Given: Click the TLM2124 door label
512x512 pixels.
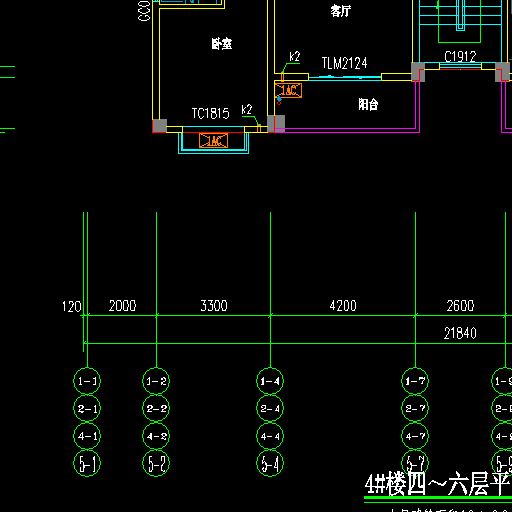Looking at the screenshot, I should click(344, 63).
